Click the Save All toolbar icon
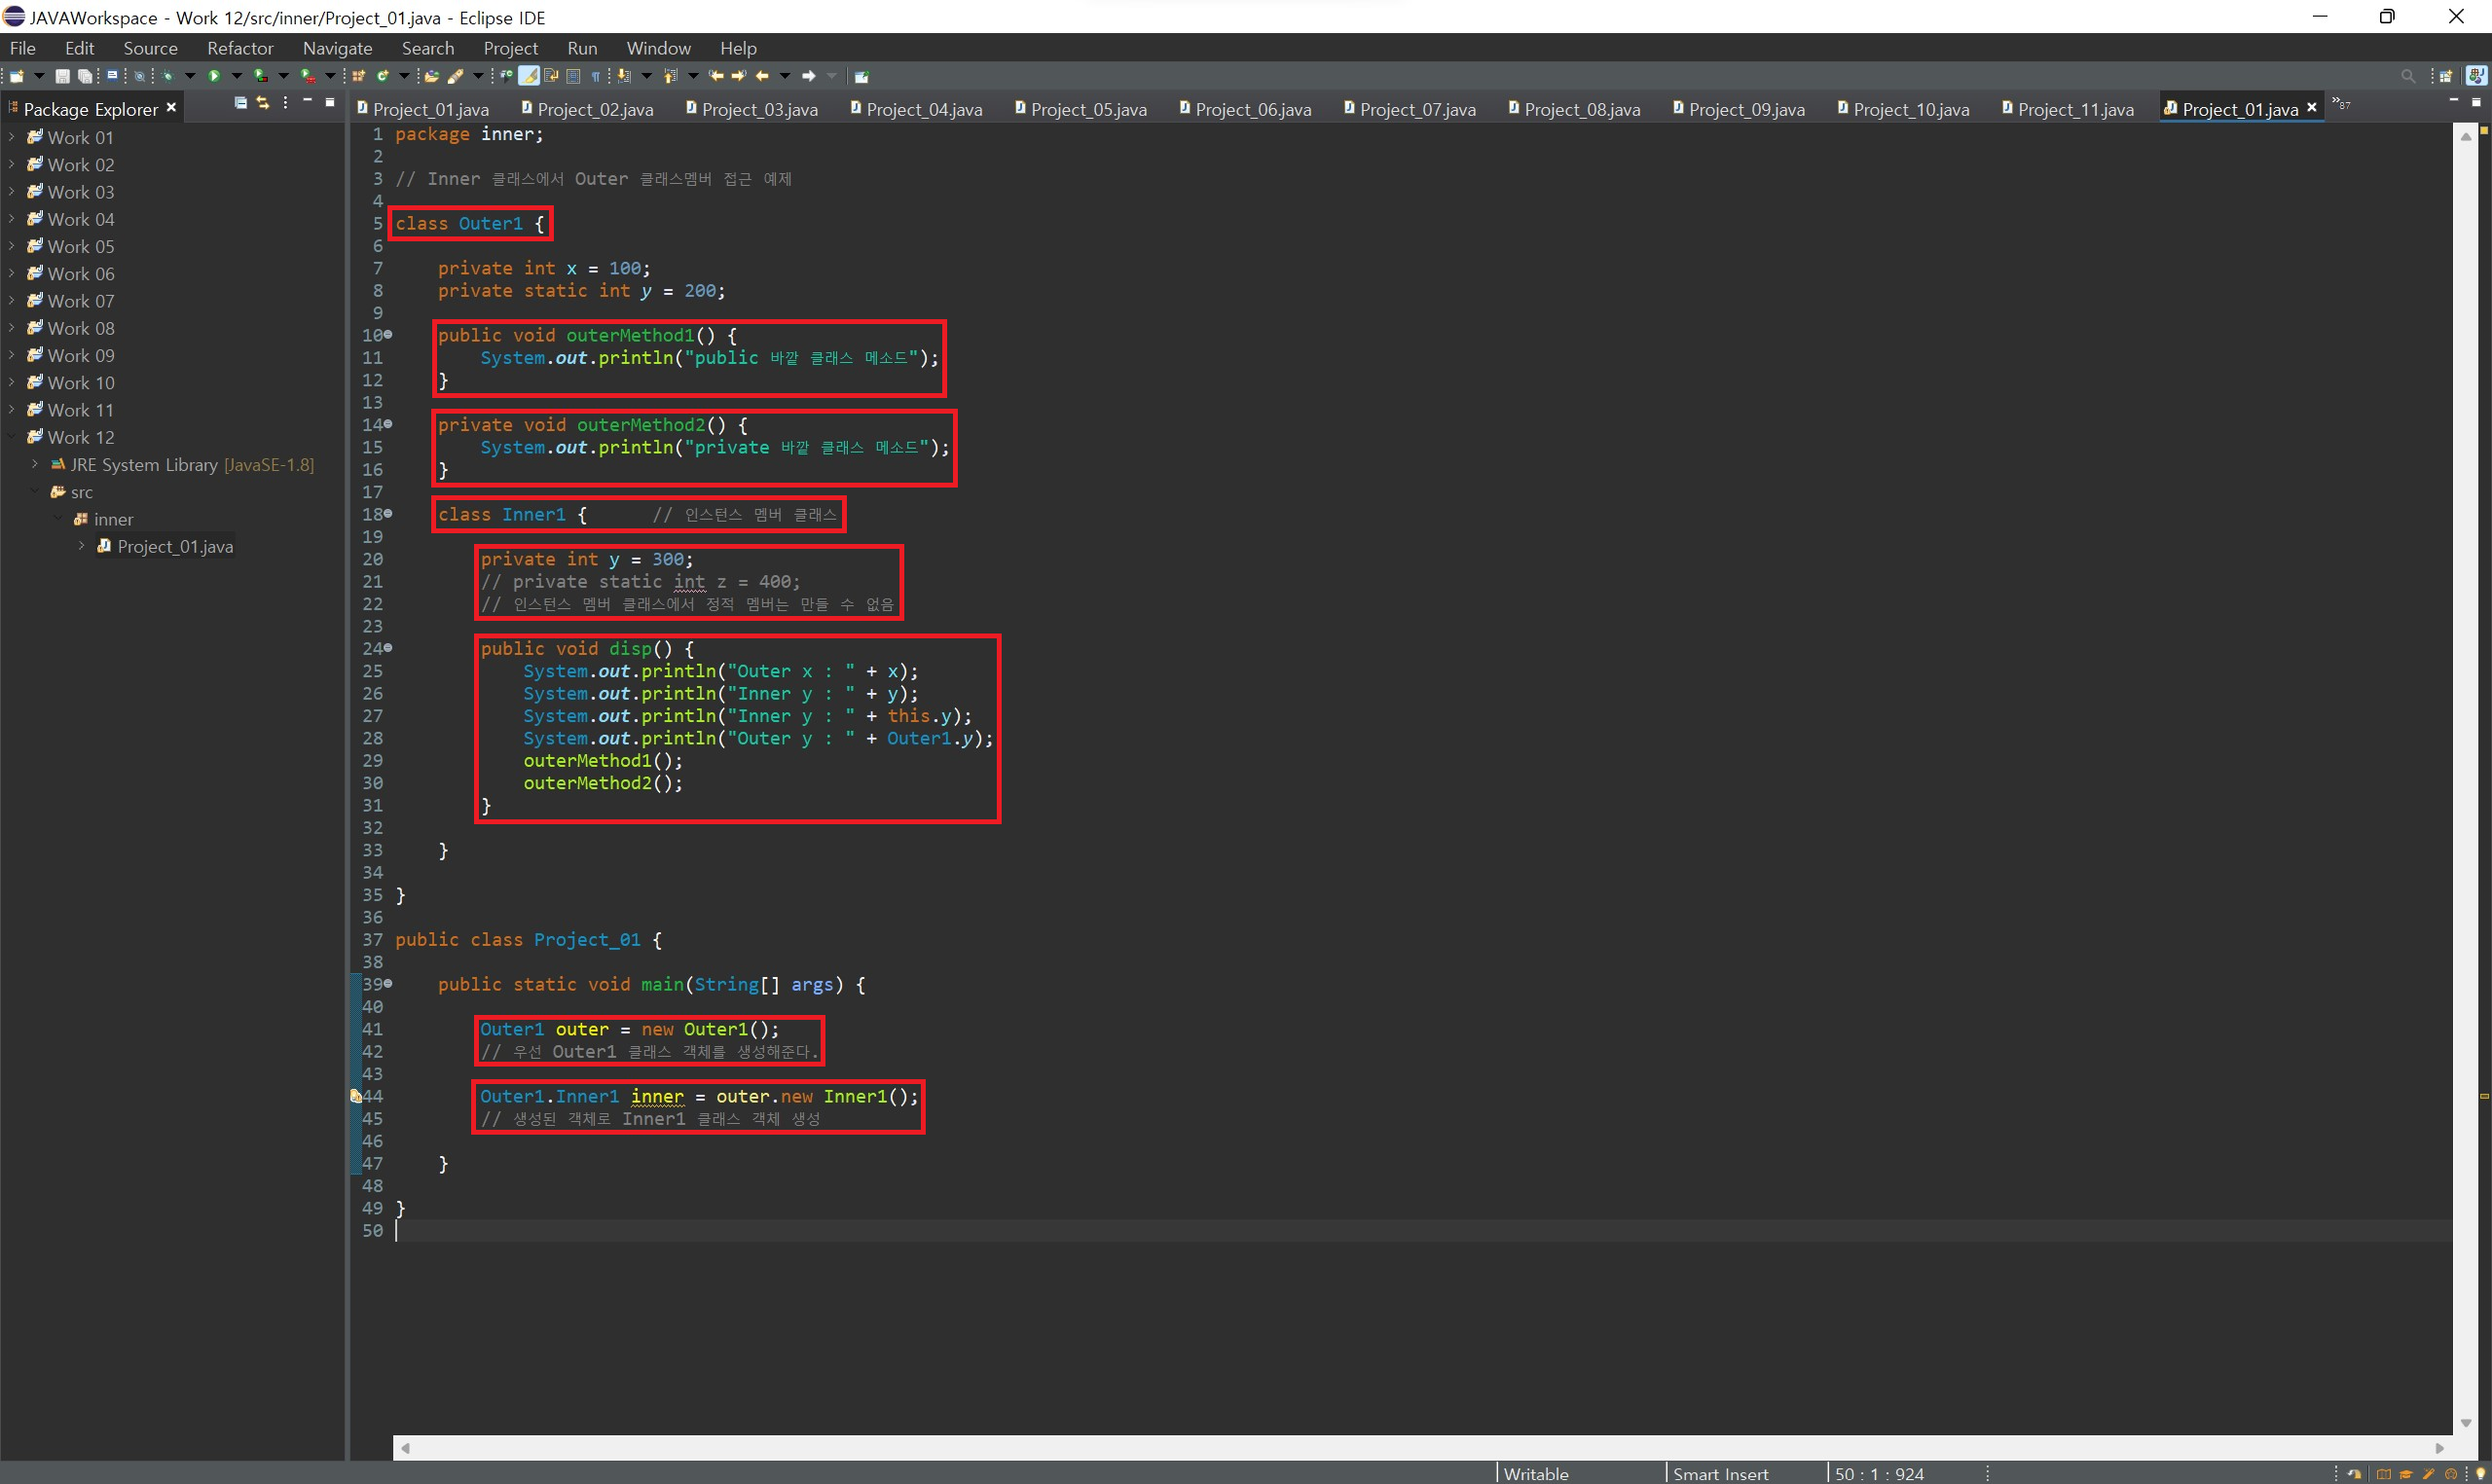The image size is (2492, 1484). (85, 76)
